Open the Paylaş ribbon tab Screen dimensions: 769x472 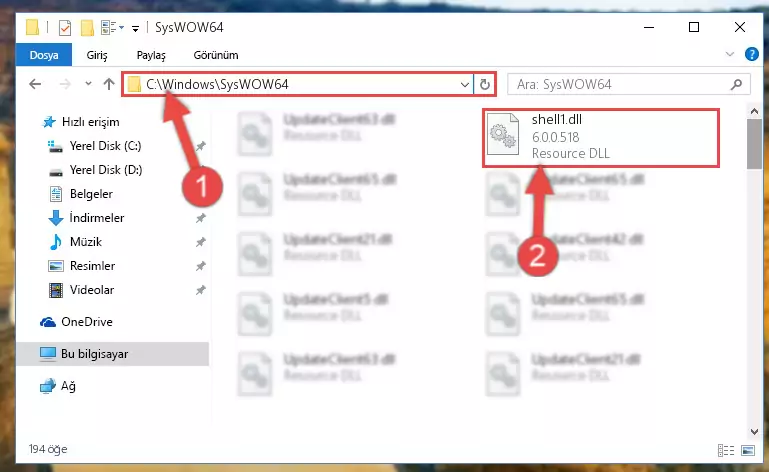151,55
